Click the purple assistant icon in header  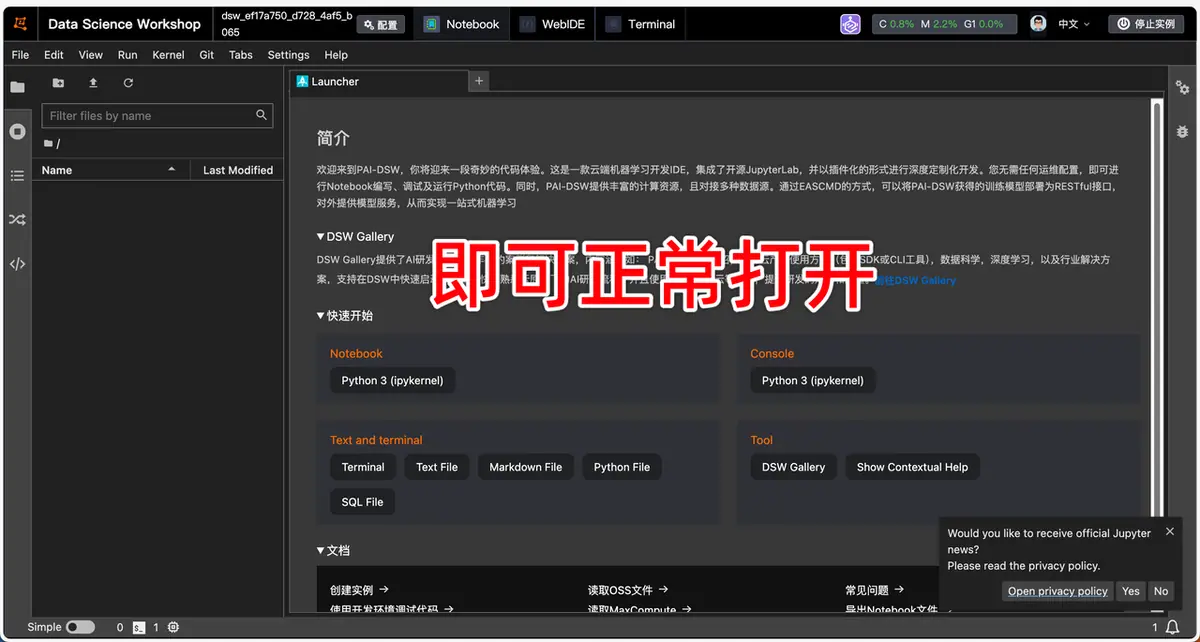click(850, 24)
